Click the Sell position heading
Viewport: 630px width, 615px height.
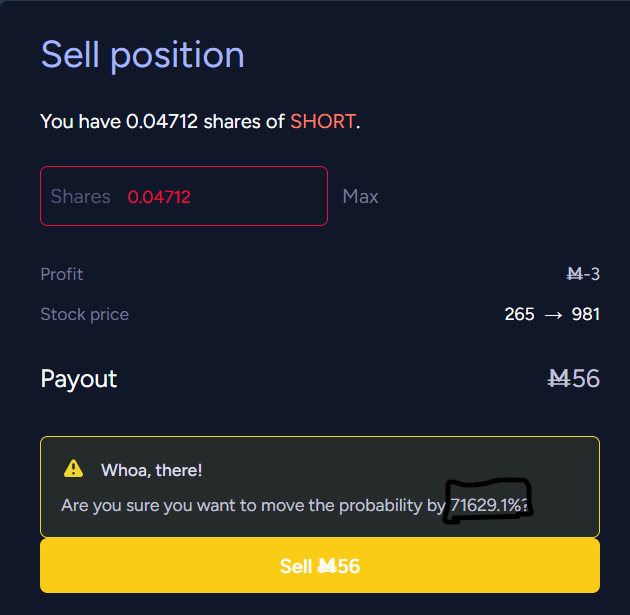pyautogui.click(x=142, y=54)
